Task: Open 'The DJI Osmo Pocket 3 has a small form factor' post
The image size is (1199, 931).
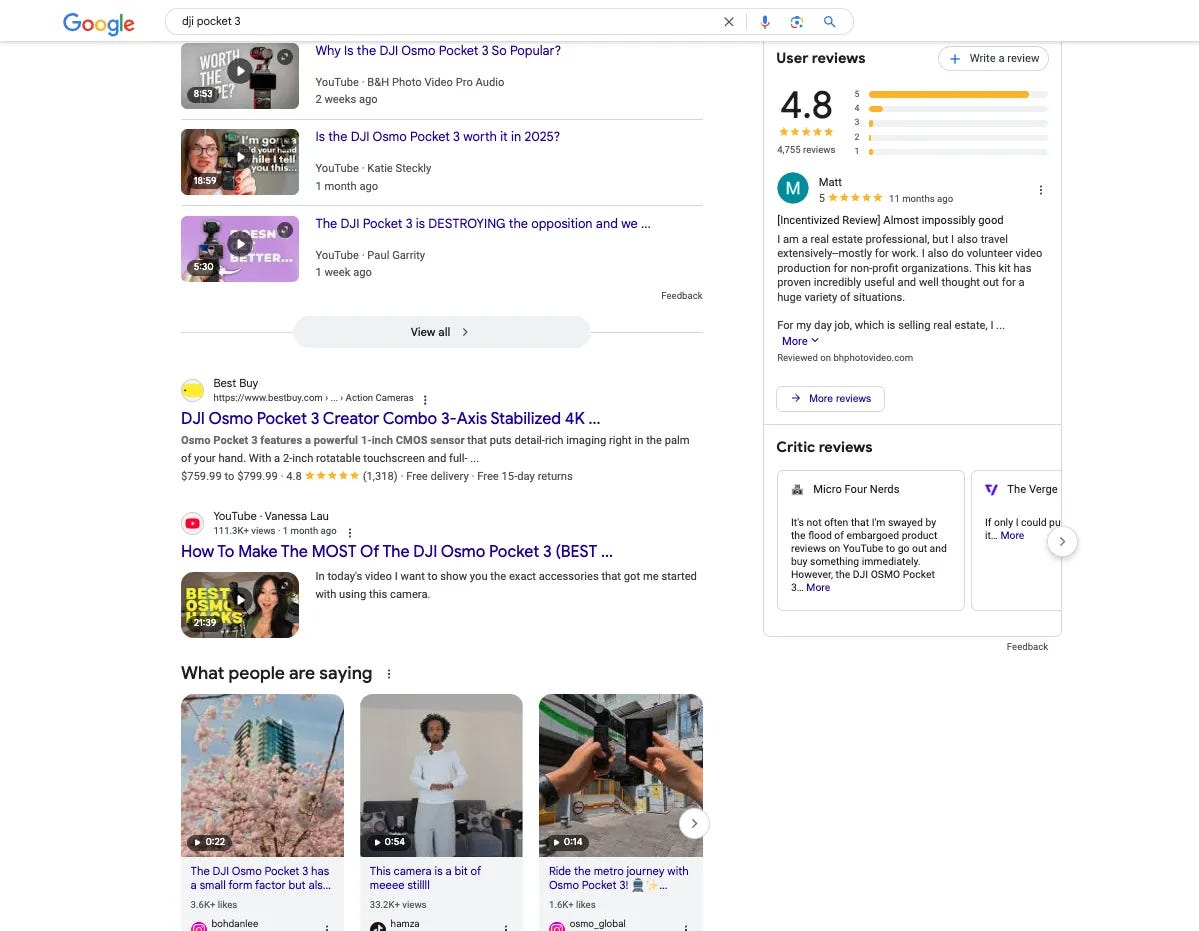Action: point(260,877)
